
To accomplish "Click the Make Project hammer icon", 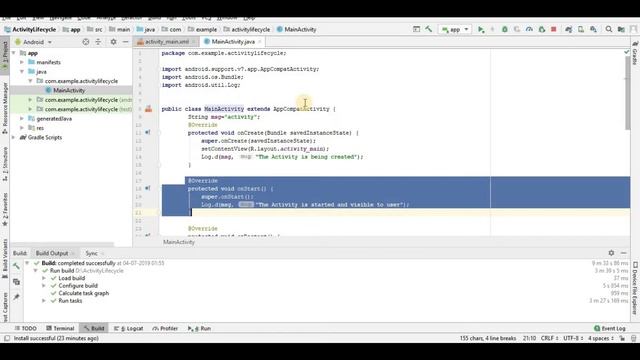I will pyautogui.click(x=428, y=29).
